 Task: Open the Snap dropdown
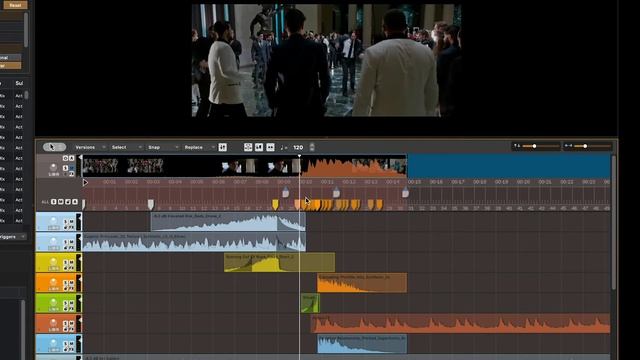[163, 147]
